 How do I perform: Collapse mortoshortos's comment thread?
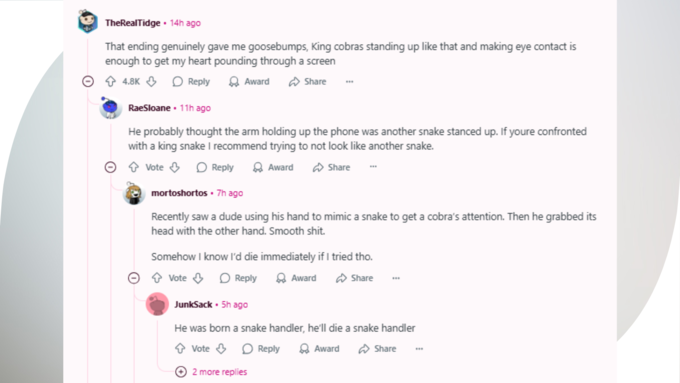point(134,278)
